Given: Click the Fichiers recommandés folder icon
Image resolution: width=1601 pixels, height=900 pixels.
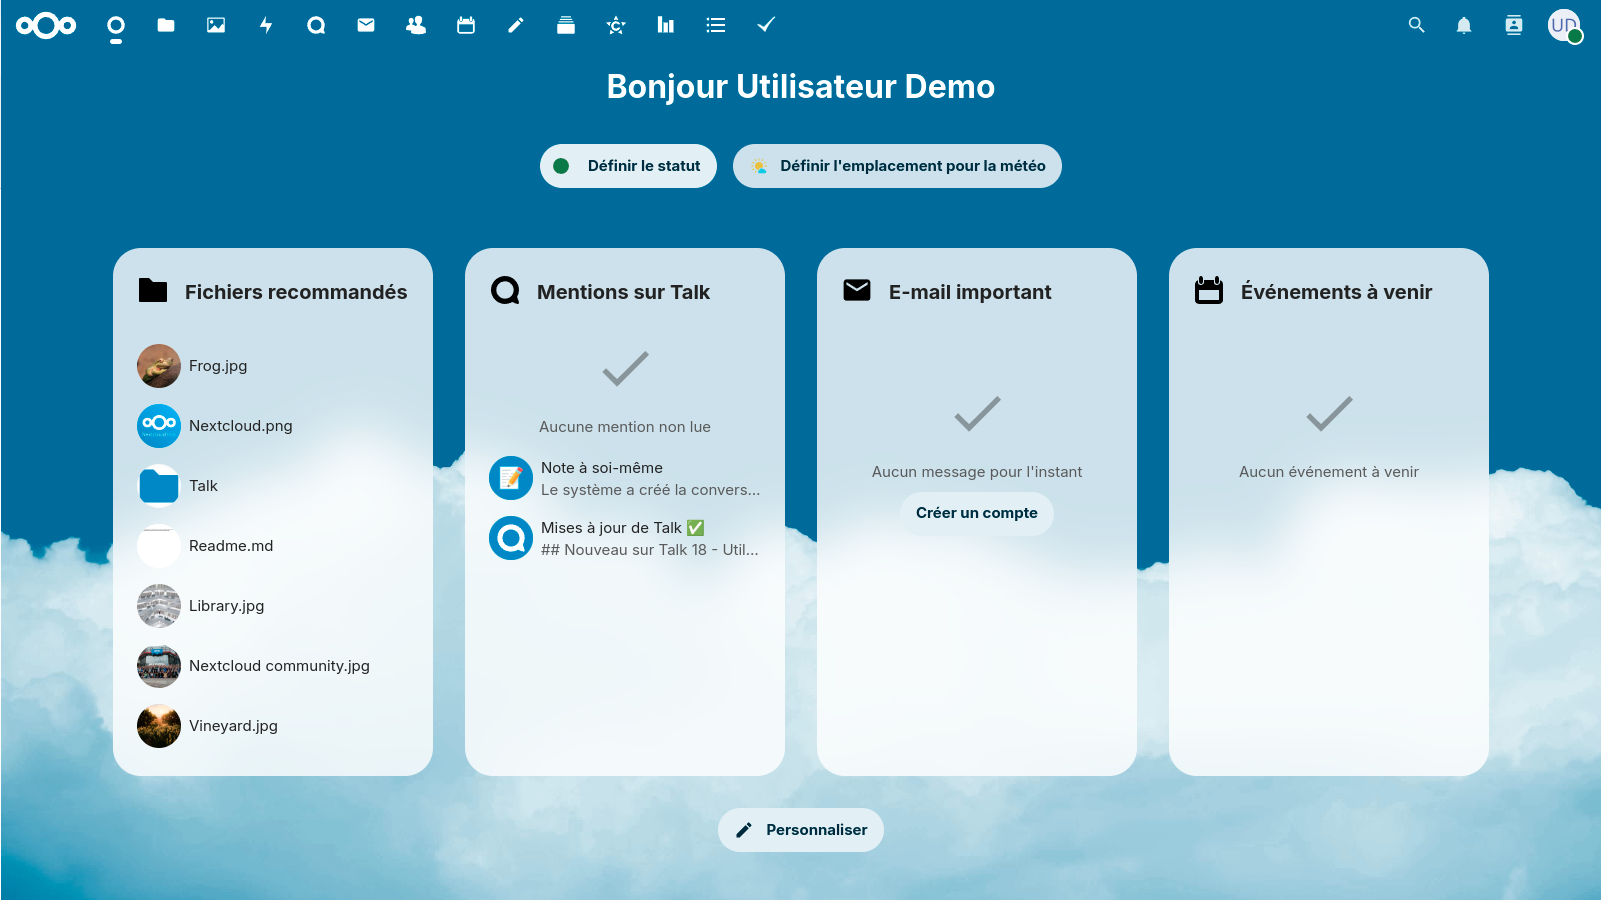Looking at the screenshot, I should coord(153,291).
